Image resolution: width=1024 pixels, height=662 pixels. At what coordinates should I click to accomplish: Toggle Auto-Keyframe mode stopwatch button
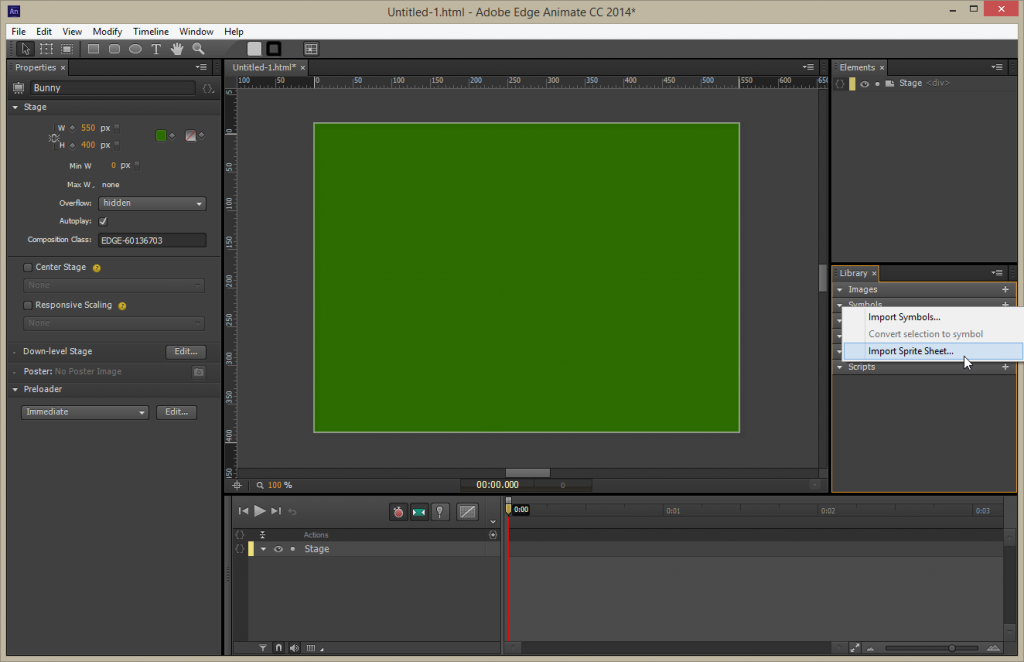click(x=398, y=512)
